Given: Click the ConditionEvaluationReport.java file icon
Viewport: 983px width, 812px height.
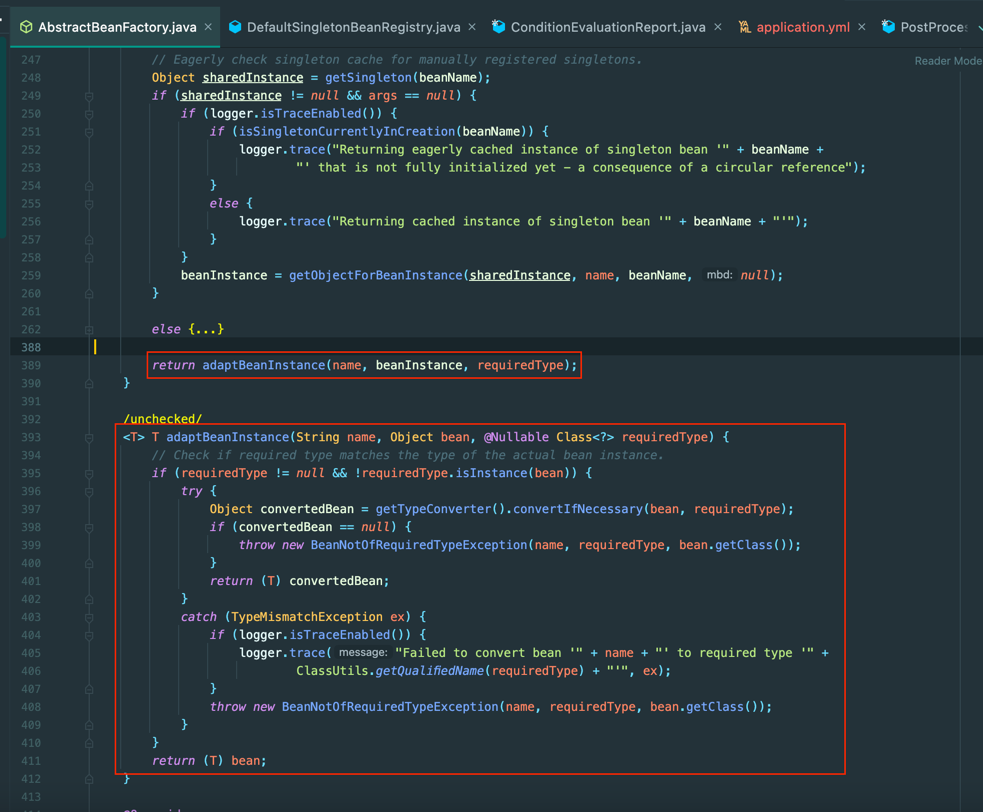Looking at the screenshot, I should tap(498, 27).
